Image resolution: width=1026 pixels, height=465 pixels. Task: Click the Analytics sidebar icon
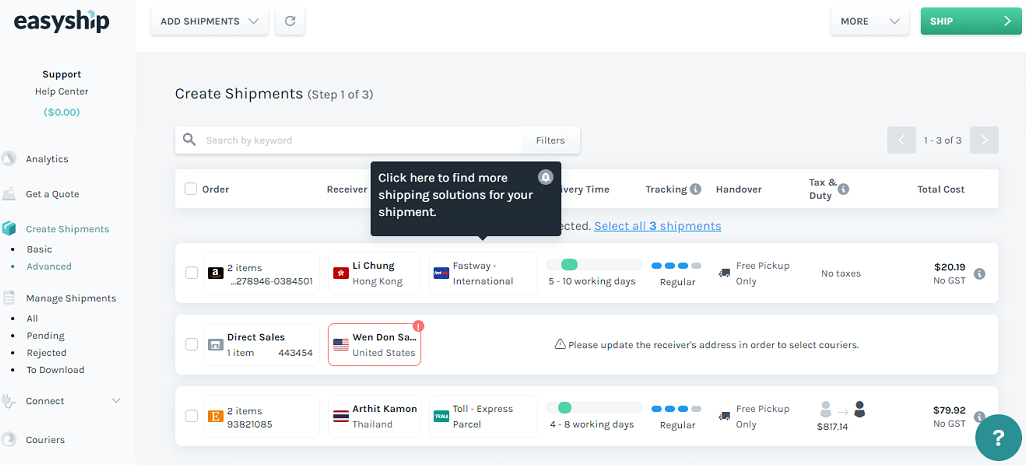click(x=9, y=159)
